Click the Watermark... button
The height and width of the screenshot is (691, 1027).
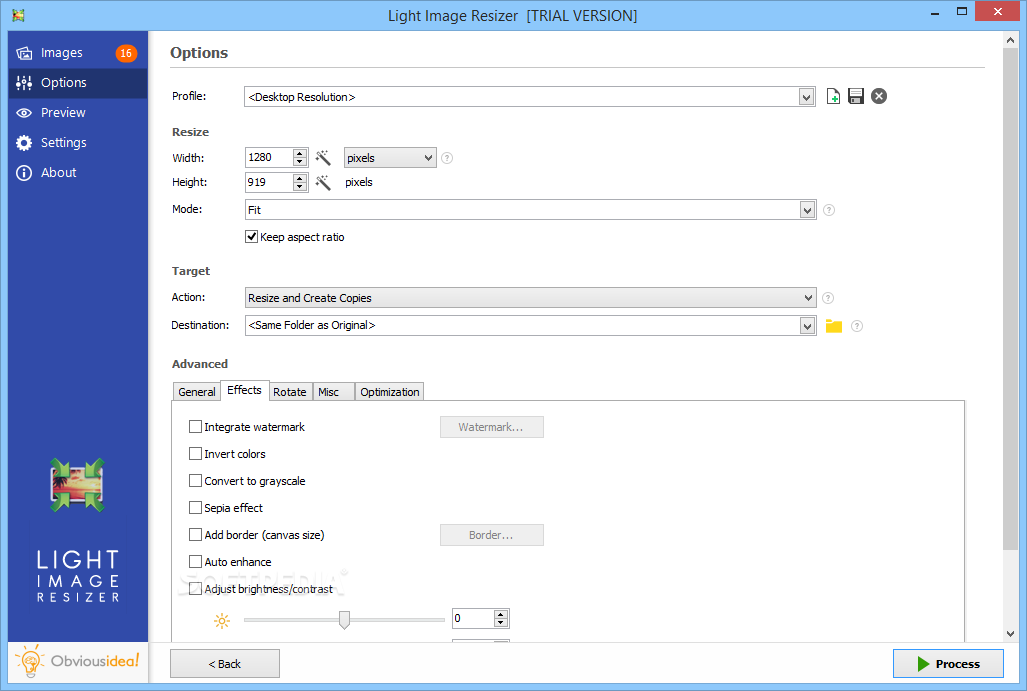[492, 427]
